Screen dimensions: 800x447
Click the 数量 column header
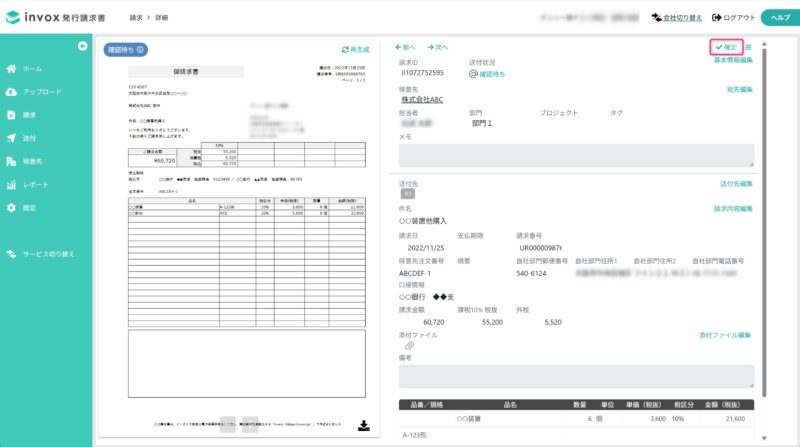tap(580, 405)
